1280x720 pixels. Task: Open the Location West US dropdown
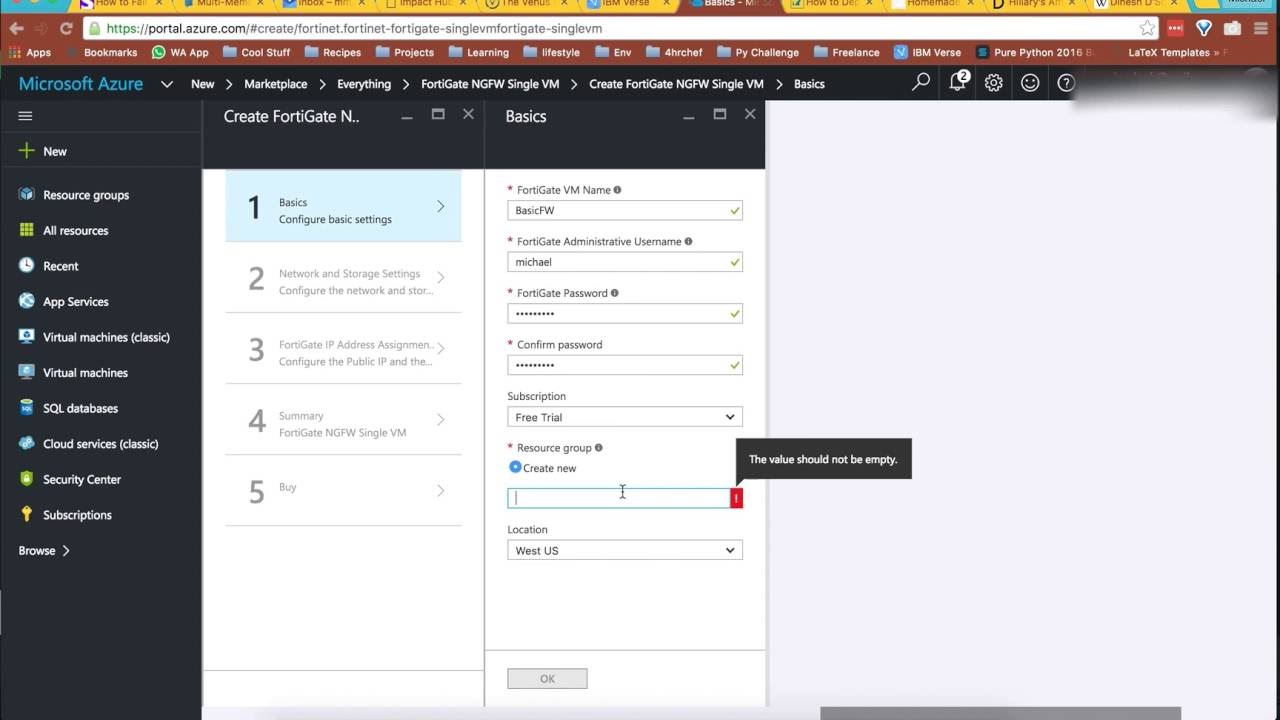coord(625,550)
